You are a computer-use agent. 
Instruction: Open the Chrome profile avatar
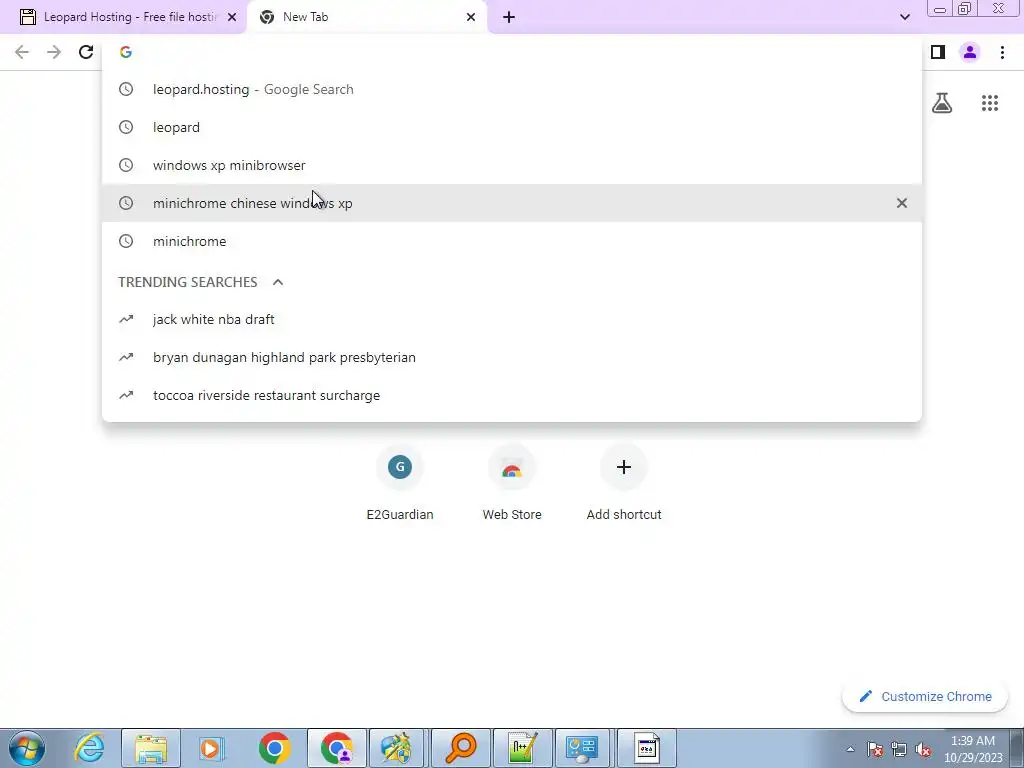pyautogui.click(x=970, y=52)
